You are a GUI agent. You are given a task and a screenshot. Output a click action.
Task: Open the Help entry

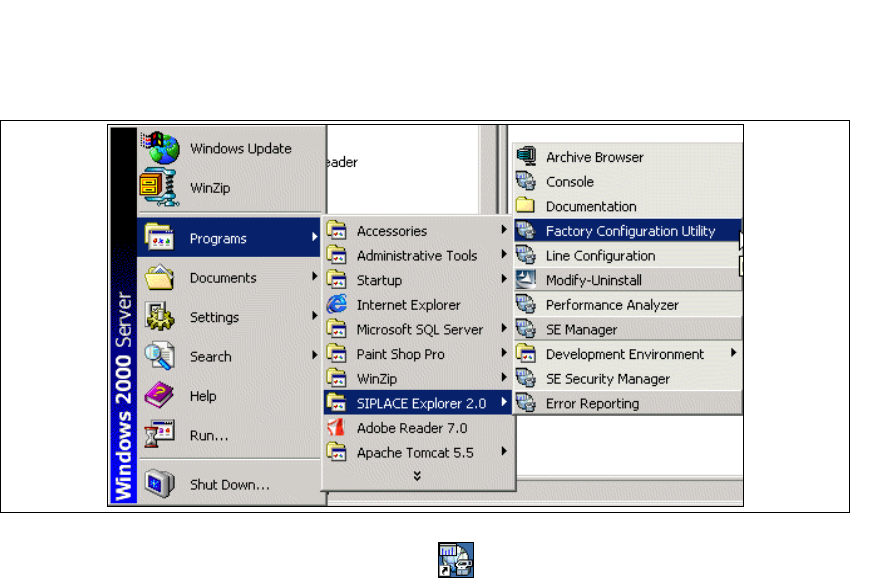coord(231,395)
